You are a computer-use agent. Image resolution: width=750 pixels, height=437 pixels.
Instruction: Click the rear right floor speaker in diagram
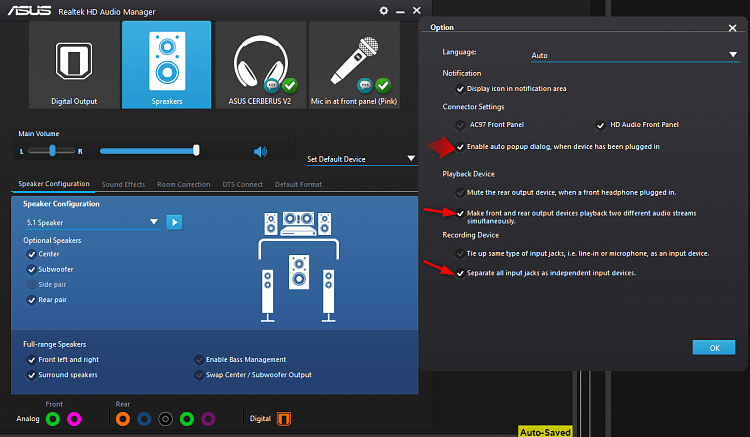pyautogui.click(x=328, y=295)
